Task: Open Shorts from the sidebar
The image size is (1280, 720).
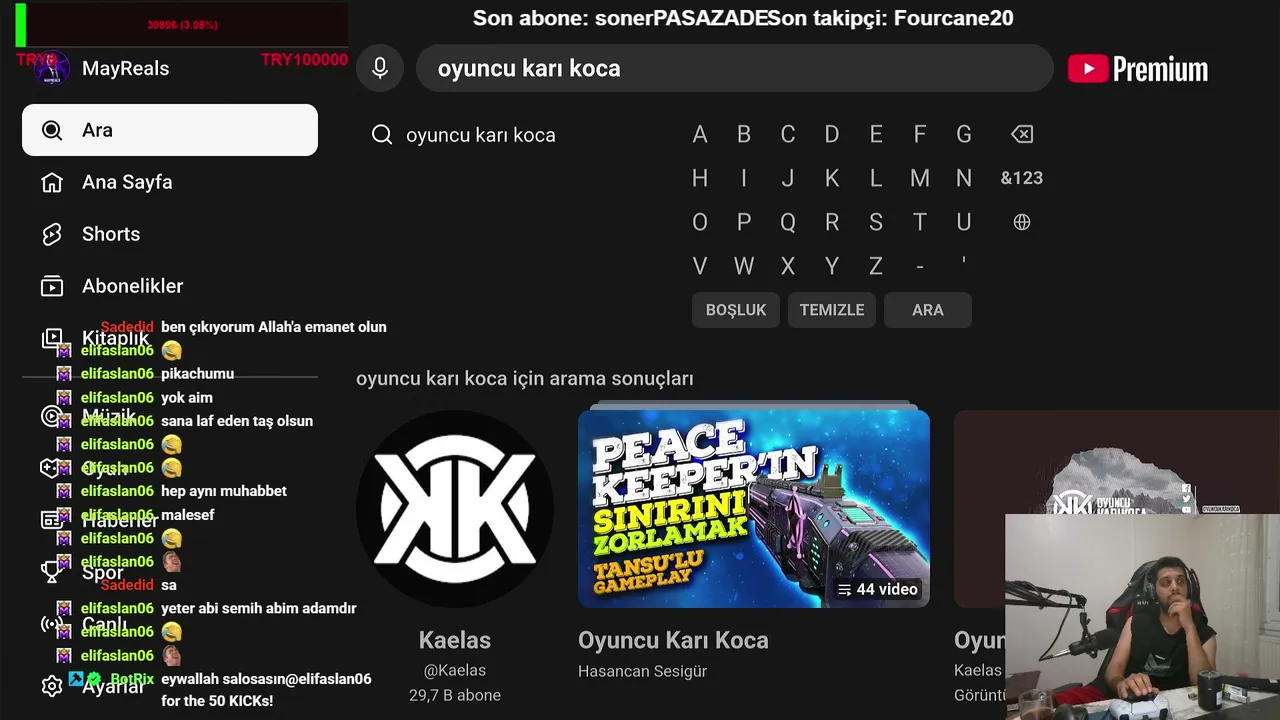Action: coord(170,234)
